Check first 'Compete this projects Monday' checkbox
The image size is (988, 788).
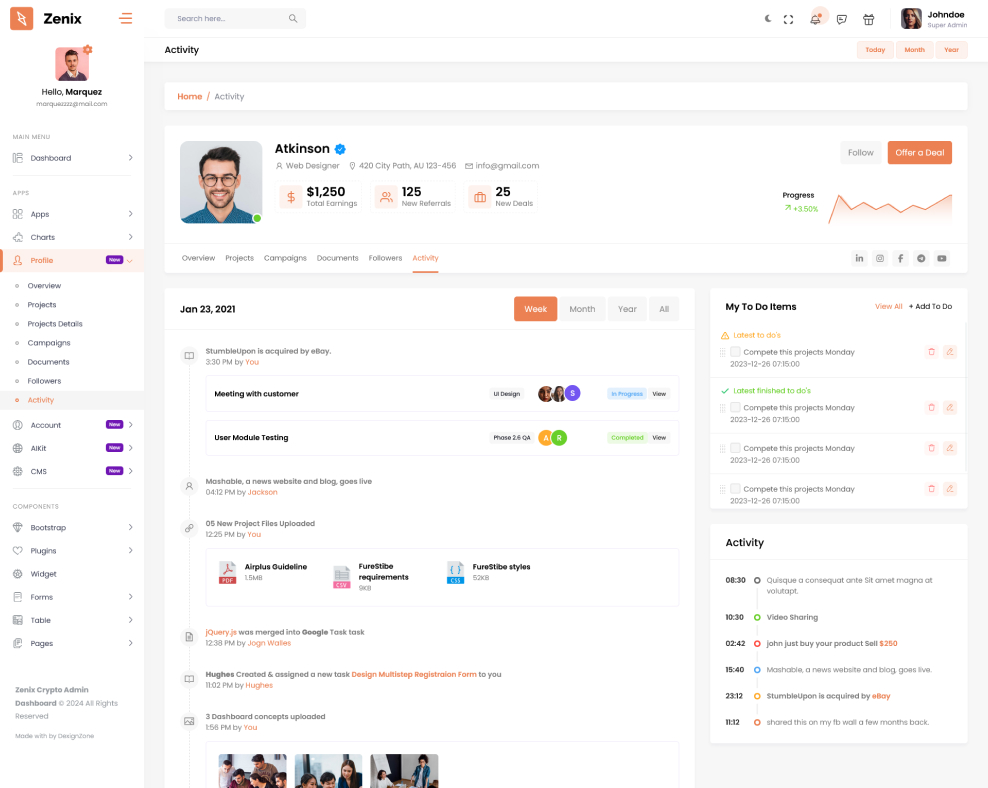(x=735, y=352)
